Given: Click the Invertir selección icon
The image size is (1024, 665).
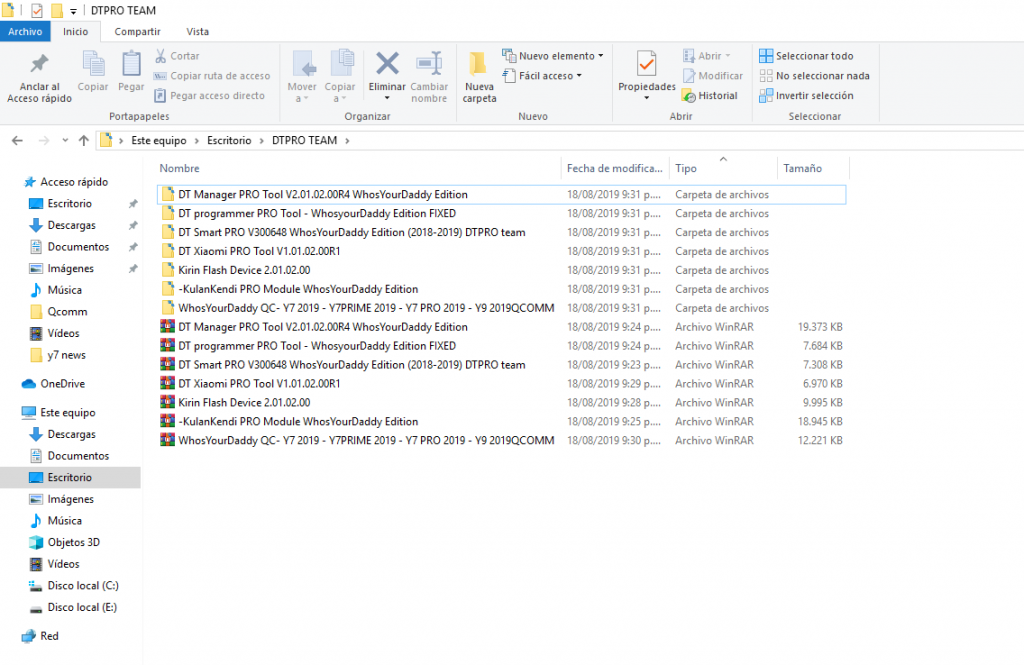Looking at the screenshot, I should [x=766, y=95].
